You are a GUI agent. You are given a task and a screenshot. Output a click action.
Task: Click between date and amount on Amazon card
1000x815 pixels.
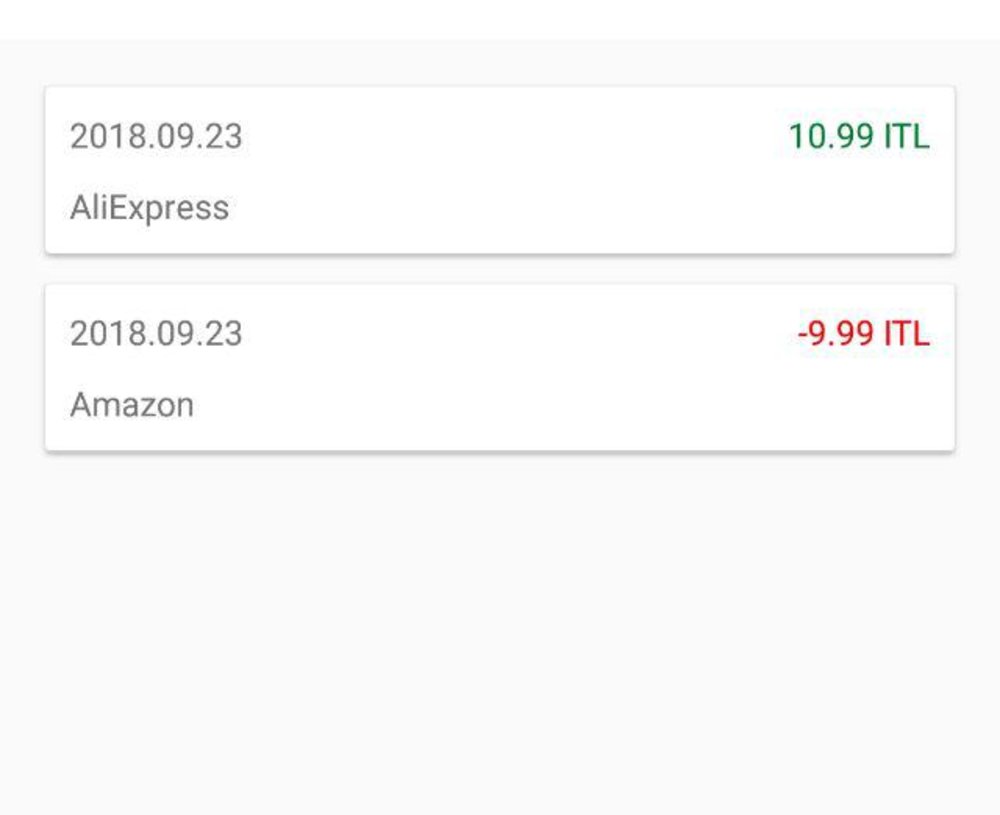[x=510, y=333]
